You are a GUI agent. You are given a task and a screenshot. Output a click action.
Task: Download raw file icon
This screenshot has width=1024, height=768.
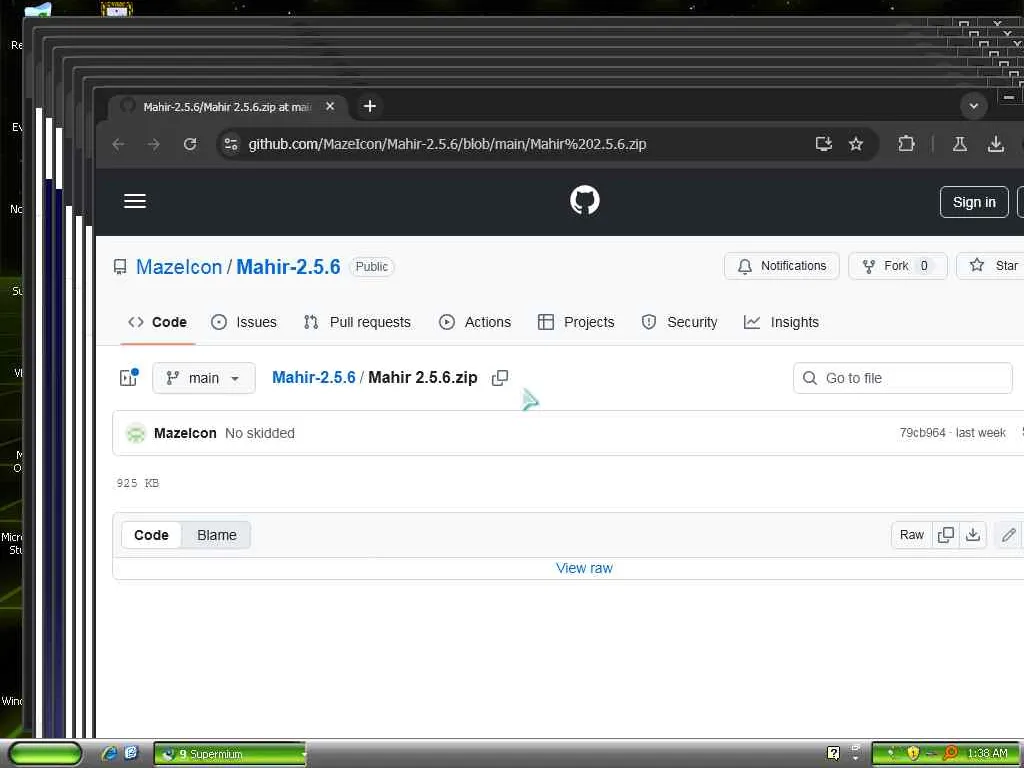pyautogui.click(x=972, y=535)
